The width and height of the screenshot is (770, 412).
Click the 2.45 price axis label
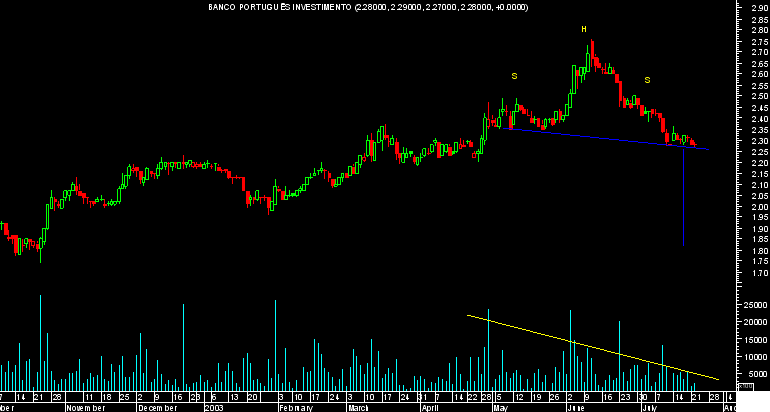pos(760,109)
